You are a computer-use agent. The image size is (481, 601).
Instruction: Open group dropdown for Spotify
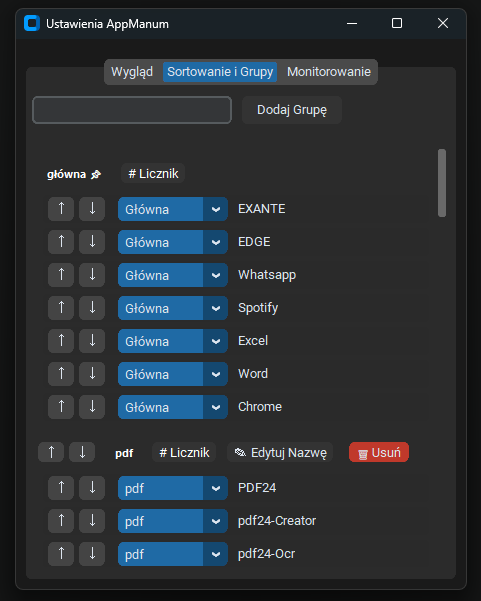coord(173,308)
